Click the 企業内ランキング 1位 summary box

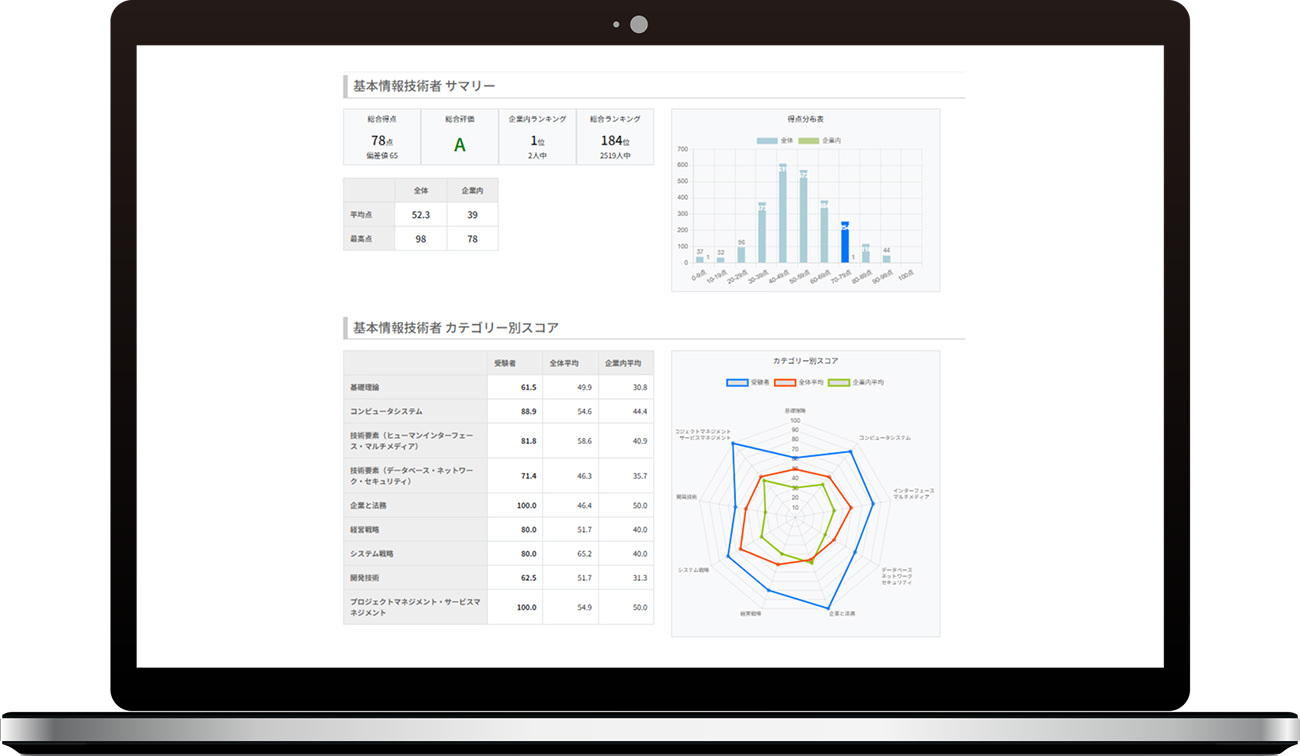(537, 137)
